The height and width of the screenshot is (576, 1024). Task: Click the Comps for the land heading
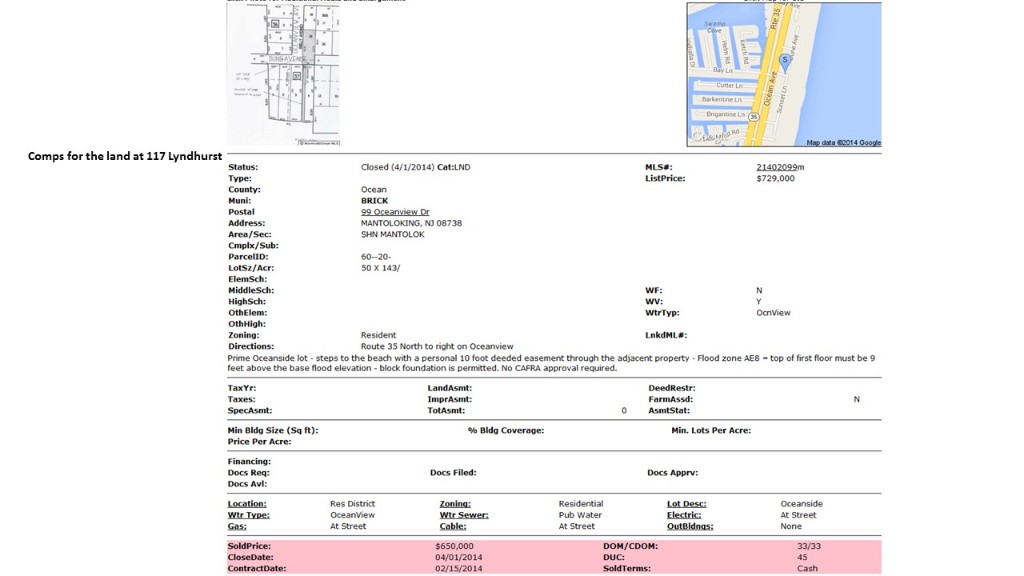point(125,156)
